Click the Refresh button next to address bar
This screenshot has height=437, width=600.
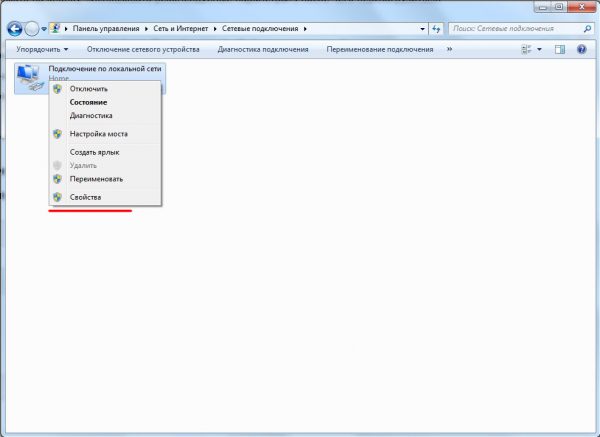(x=436, y=29)
